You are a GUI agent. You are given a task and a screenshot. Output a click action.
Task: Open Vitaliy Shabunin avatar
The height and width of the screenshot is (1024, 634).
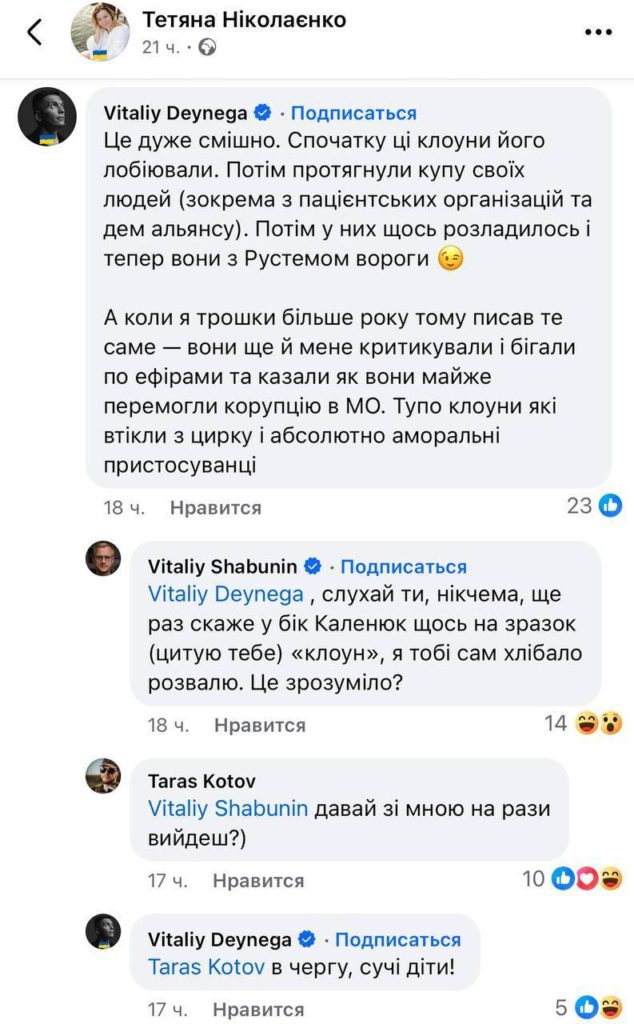(102, 559)
